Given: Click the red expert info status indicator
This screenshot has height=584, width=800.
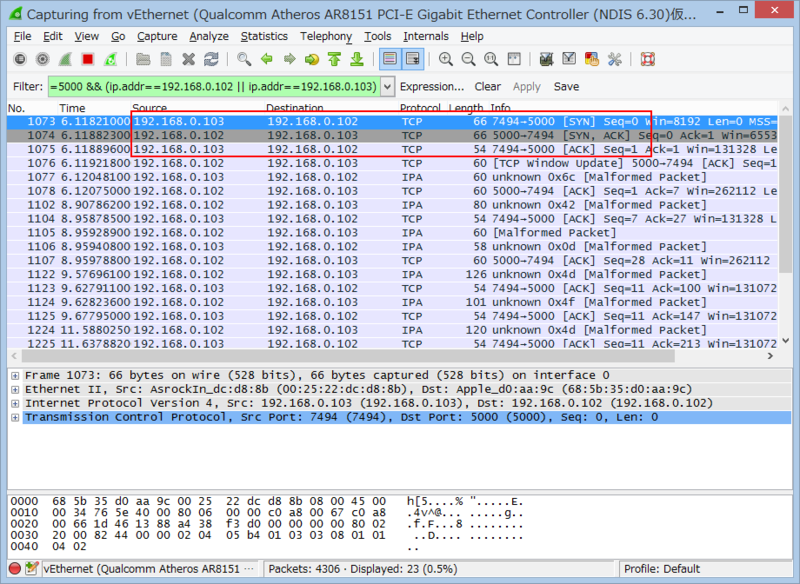Looking at the screenshot, I should 15,568.
